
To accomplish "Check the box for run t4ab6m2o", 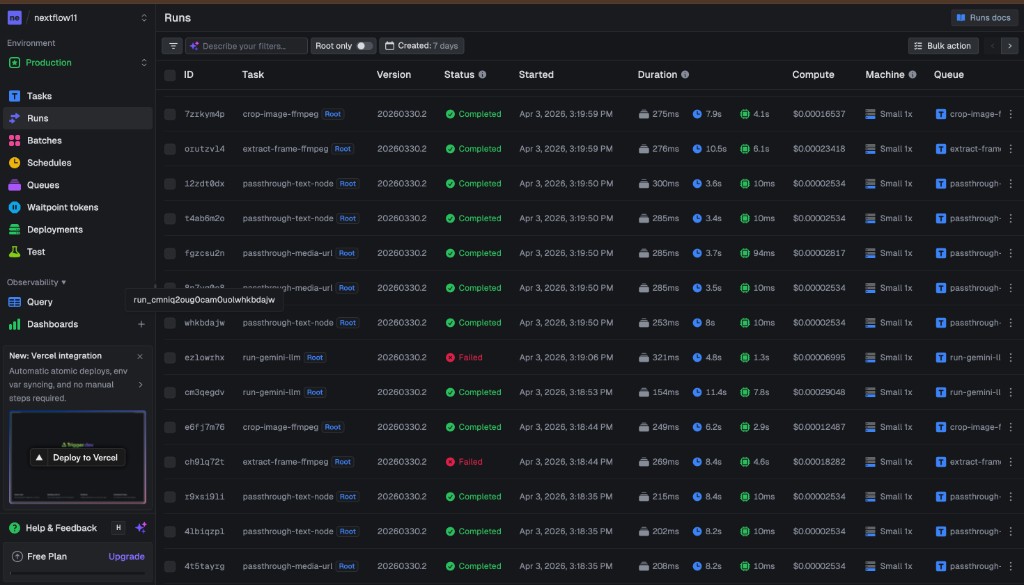I will coord(170,219).
